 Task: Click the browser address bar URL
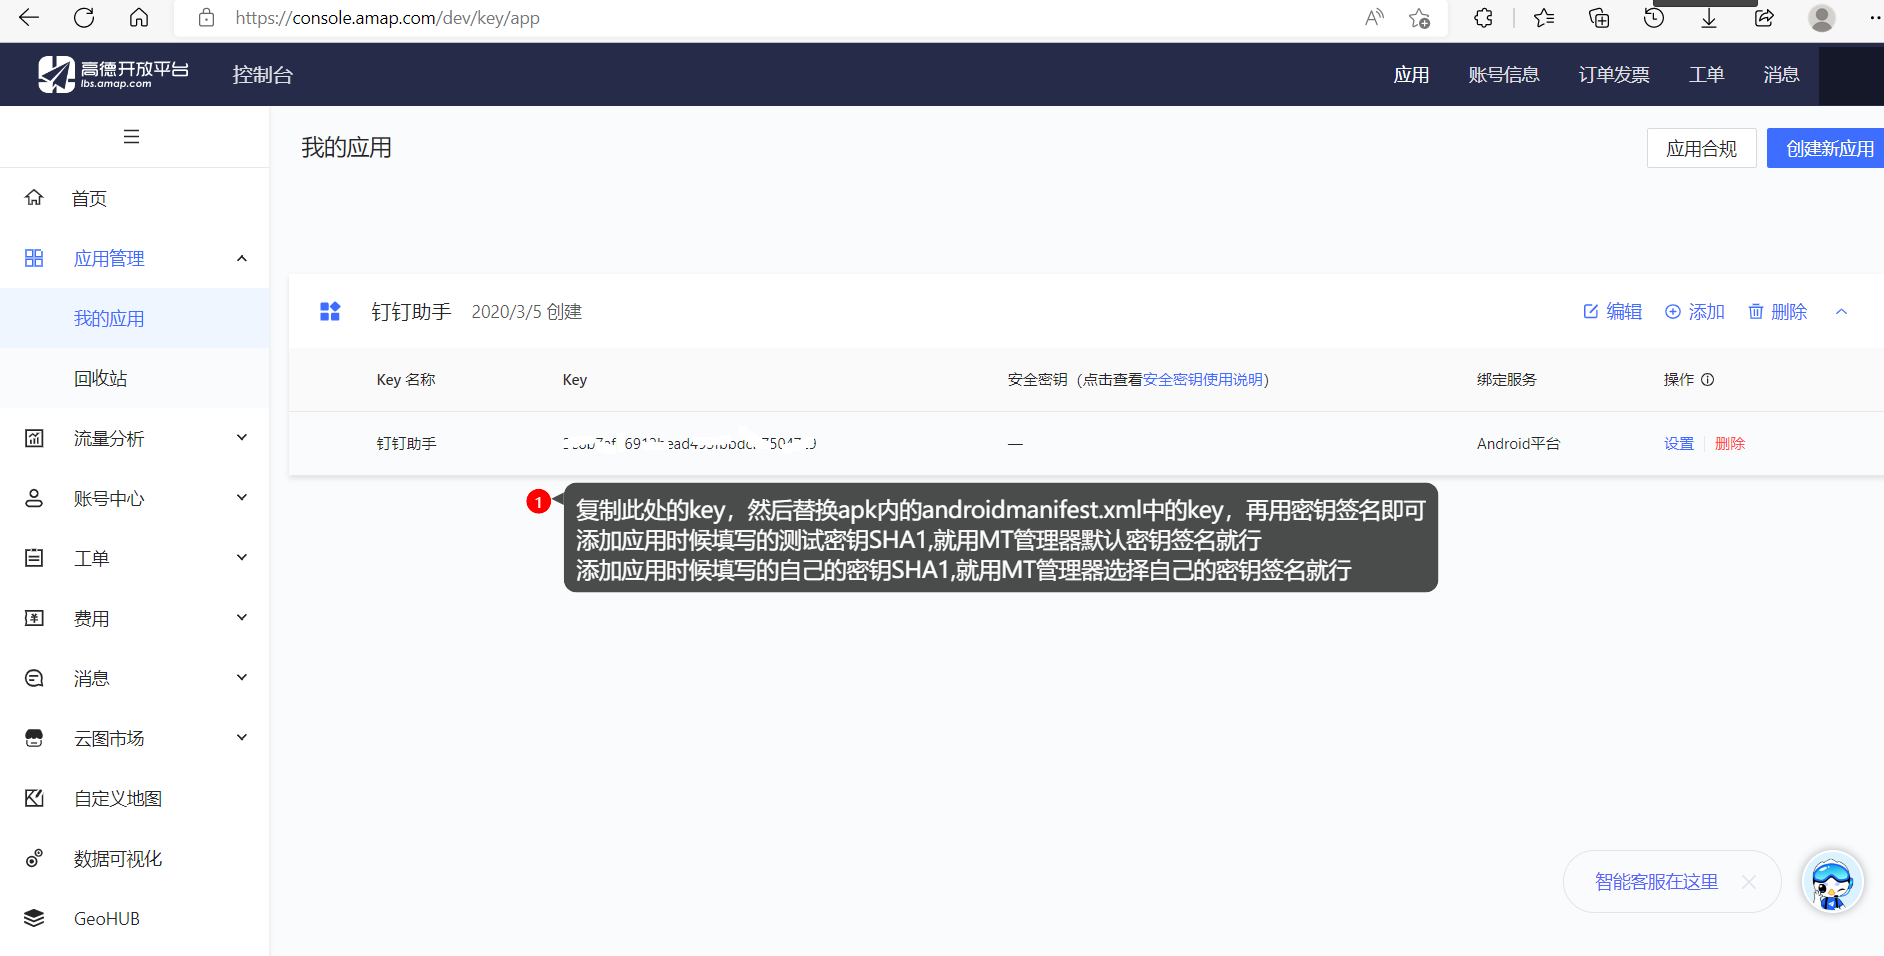[x=388, y=18]
